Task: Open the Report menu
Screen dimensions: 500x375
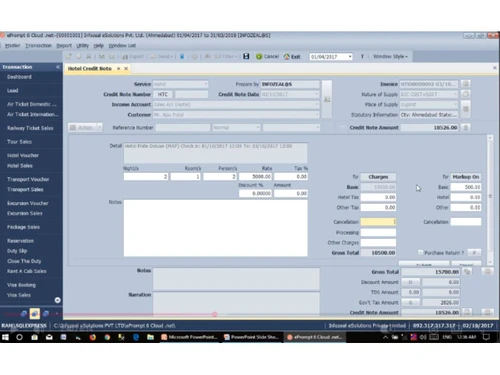Action: 64,45
